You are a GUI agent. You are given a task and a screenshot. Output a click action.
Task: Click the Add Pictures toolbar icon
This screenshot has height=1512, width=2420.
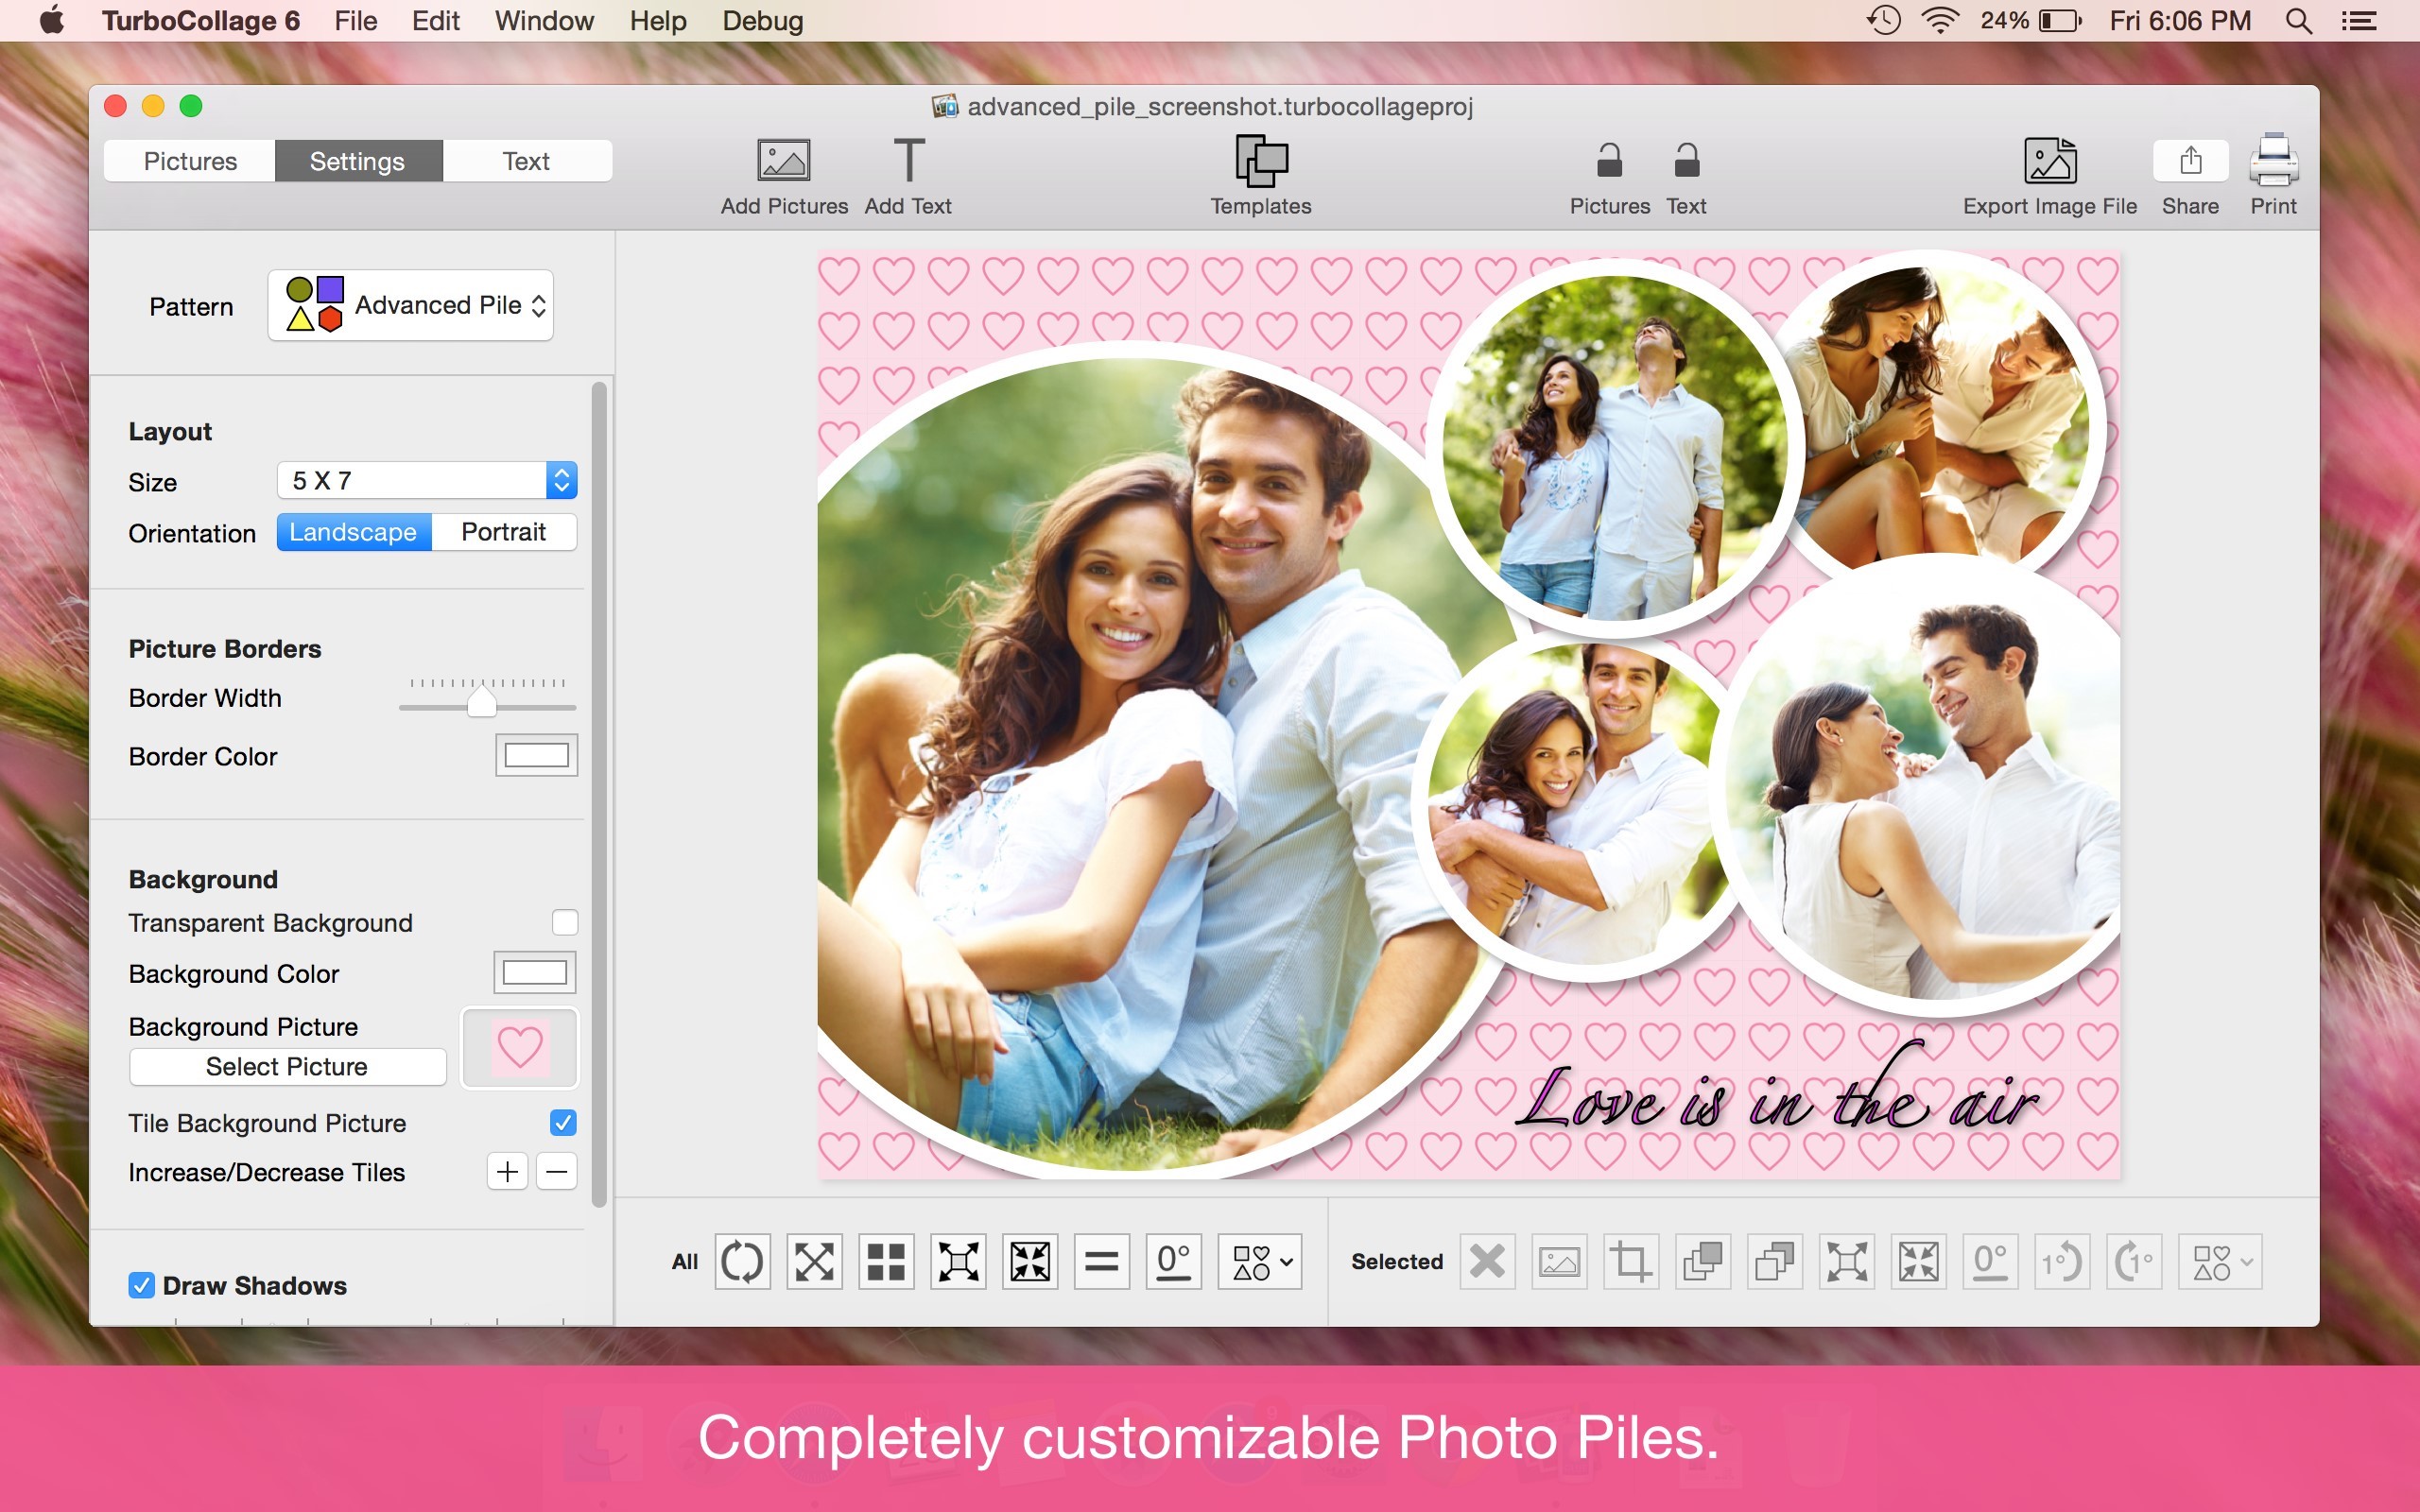click(x=783, y=161)
